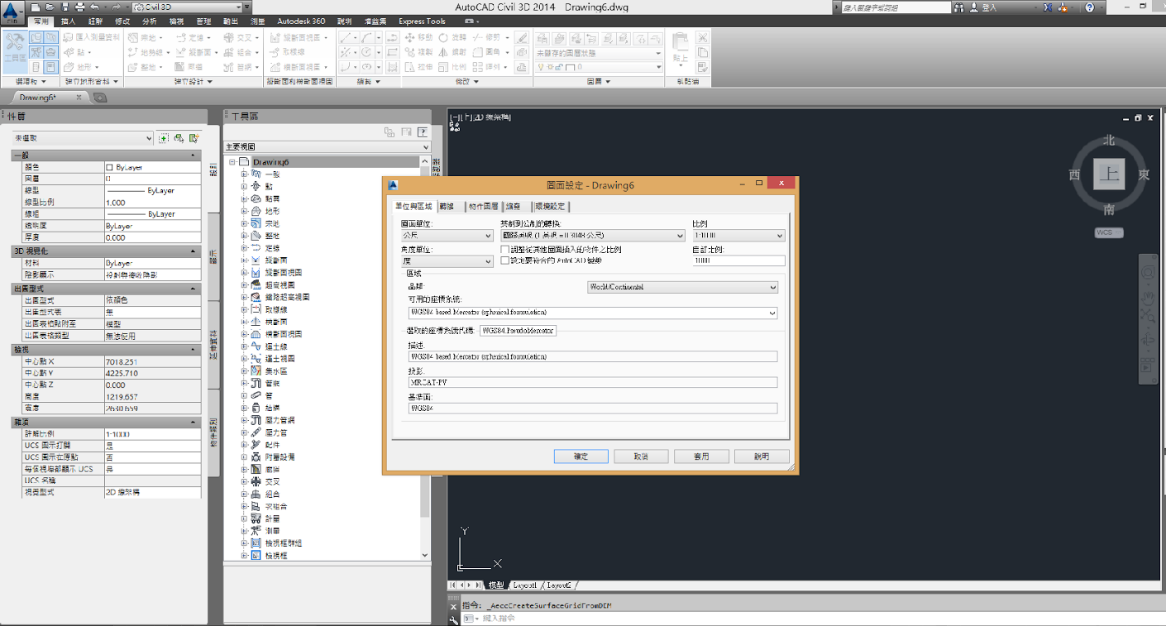
Task: Tick the first checkbox under the conversion dropdown
Action: (x=505, y=250)
